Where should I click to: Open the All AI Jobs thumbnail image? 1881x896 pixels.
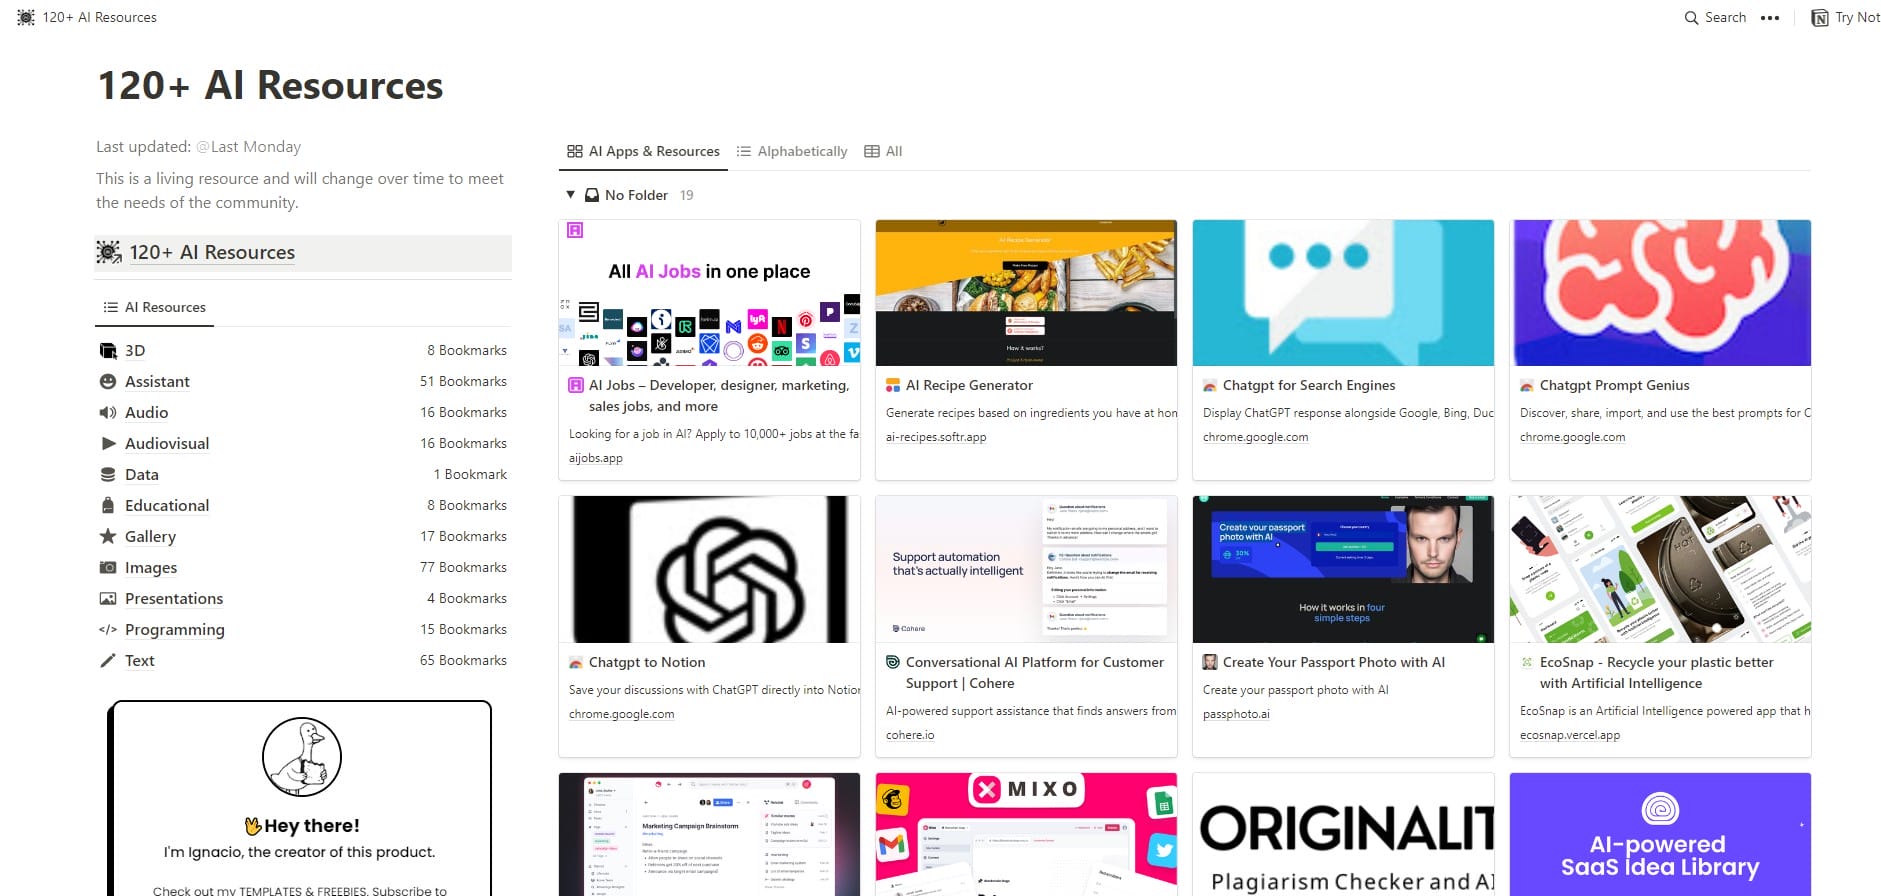coord(709,293)
